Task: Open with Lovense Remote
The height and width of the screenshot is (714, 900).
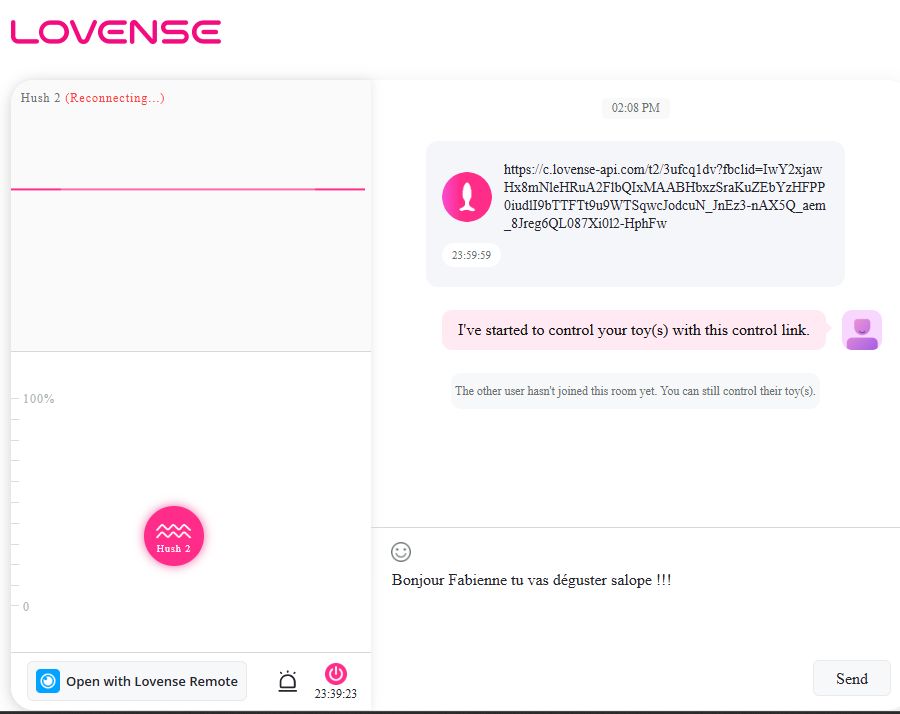Action: 137,681
